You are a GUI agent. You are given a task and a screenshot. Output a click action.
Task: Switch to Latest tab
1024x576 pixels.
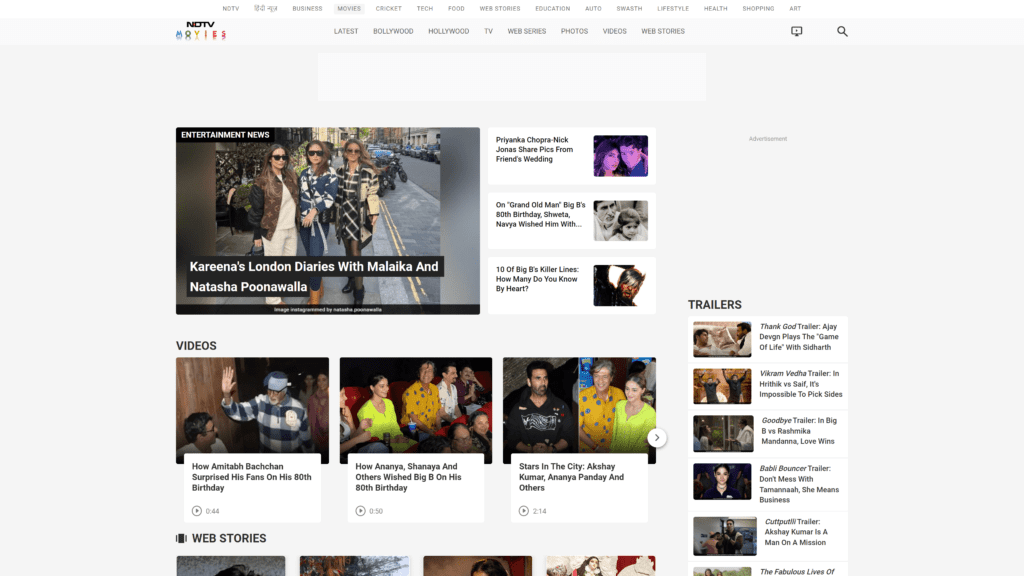[345, 31]
